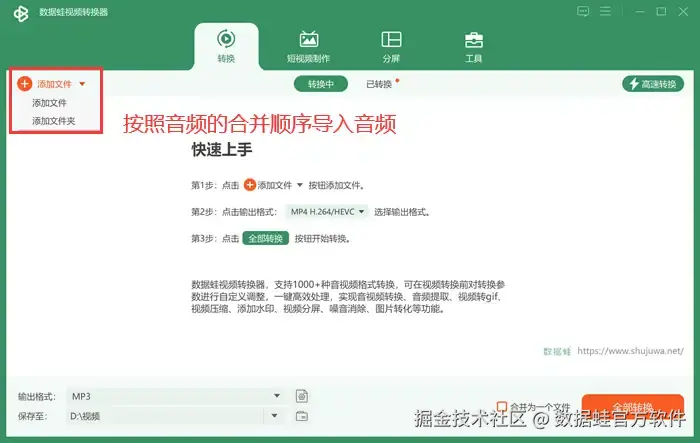This screenshot has height=443, width=700.
Task: Click the tutorial MP4 H.264/HEVC format dropdown
Action: point(327,212)
